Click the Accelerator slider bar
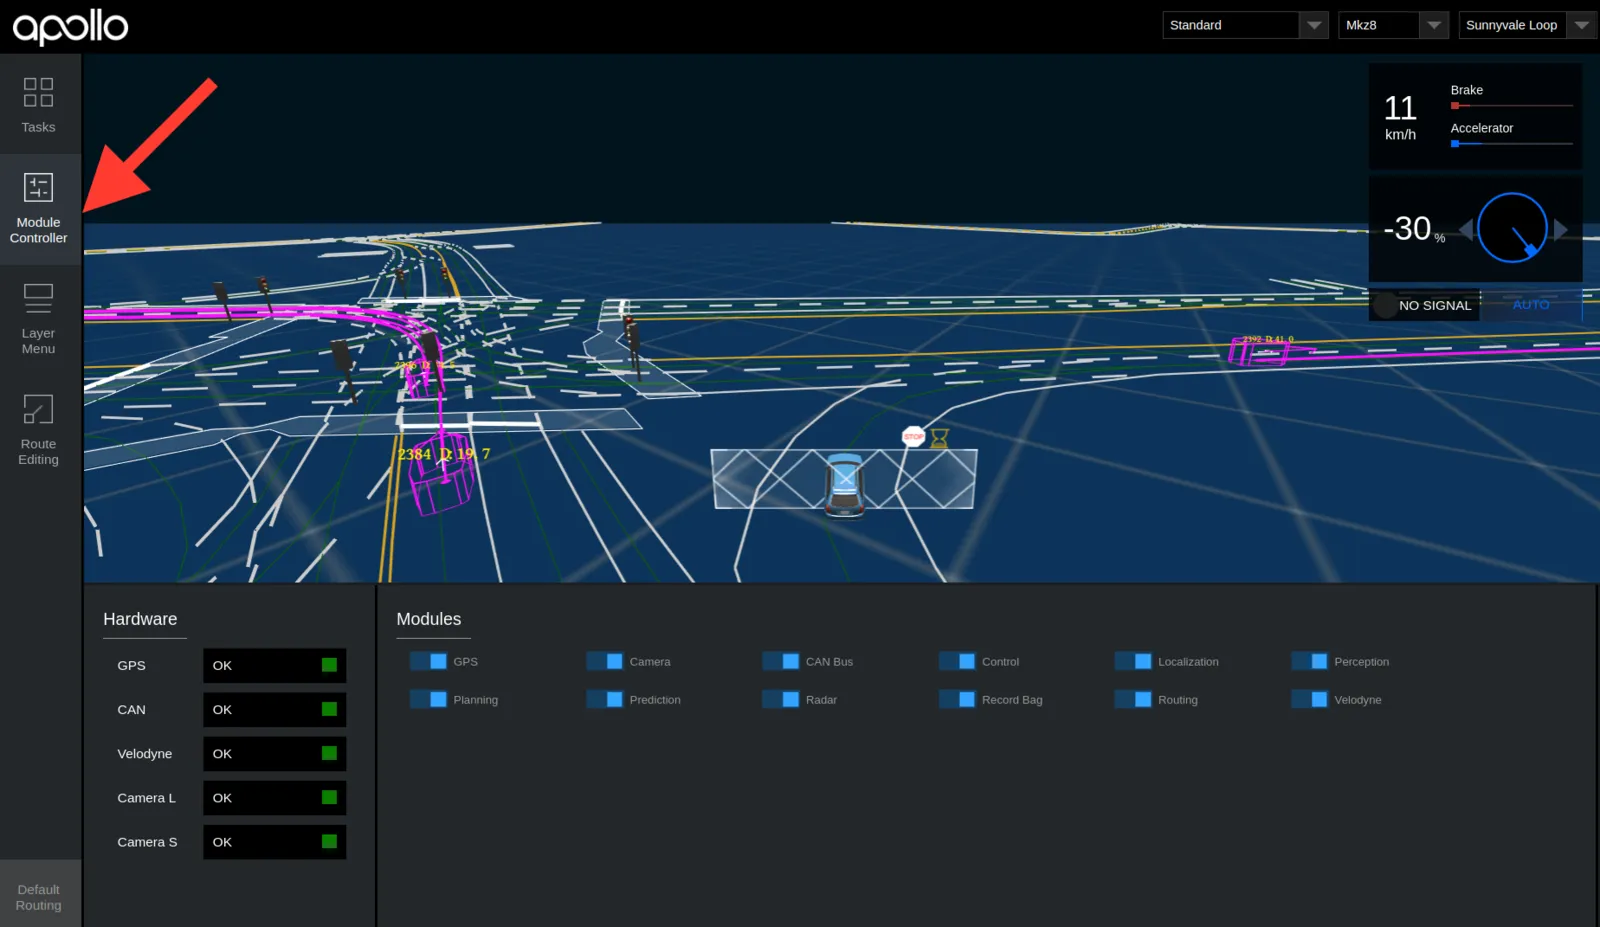 click(1512, 144)
